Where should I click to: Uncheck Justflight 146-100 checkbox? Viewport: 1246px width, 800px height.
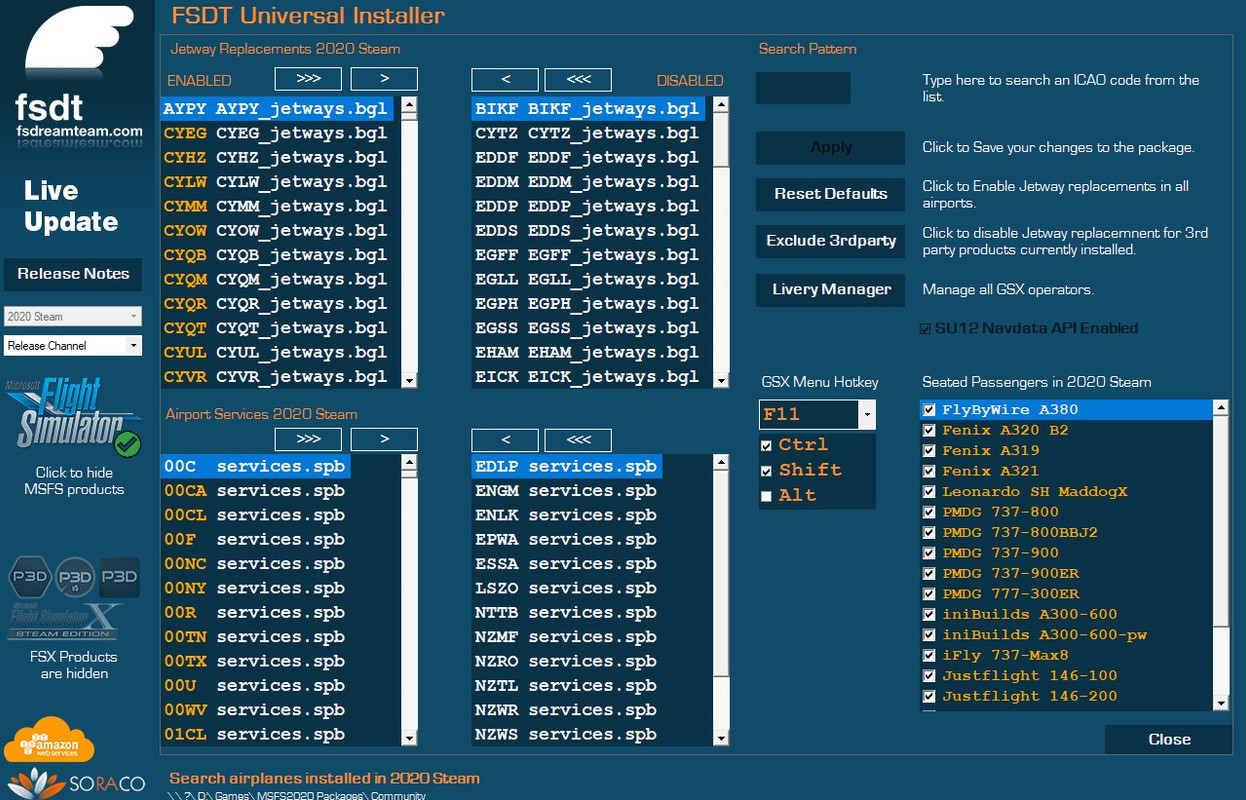(930, 675)
